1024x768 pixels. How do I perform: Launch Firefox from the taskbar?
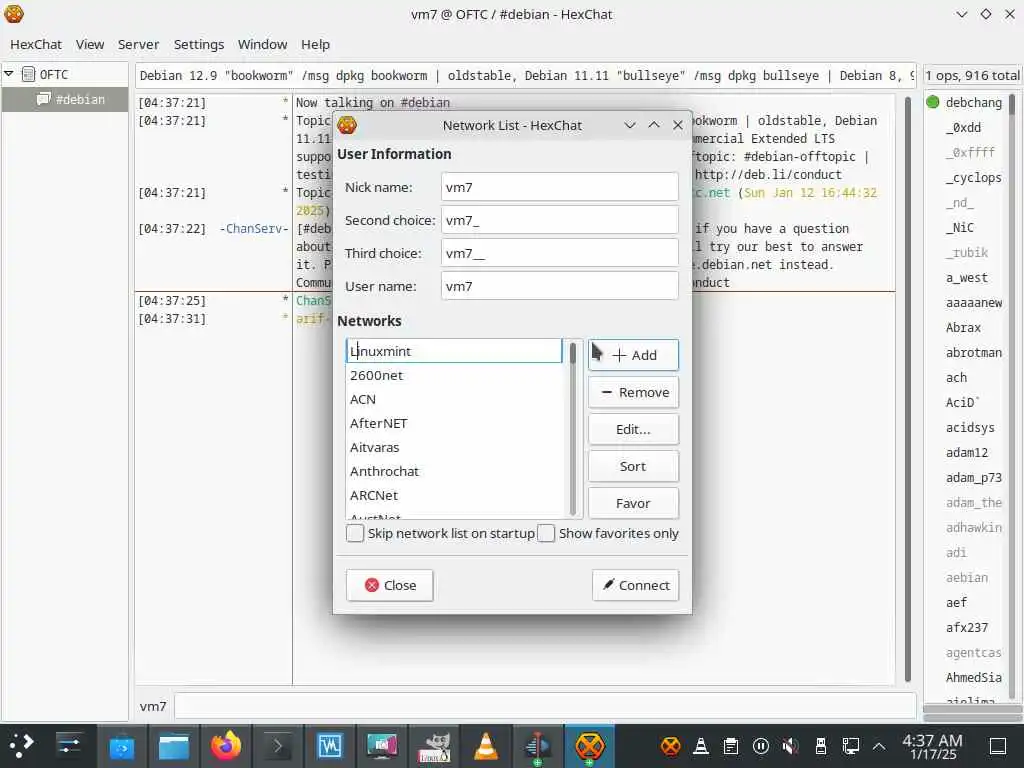(x=225, y=745)
